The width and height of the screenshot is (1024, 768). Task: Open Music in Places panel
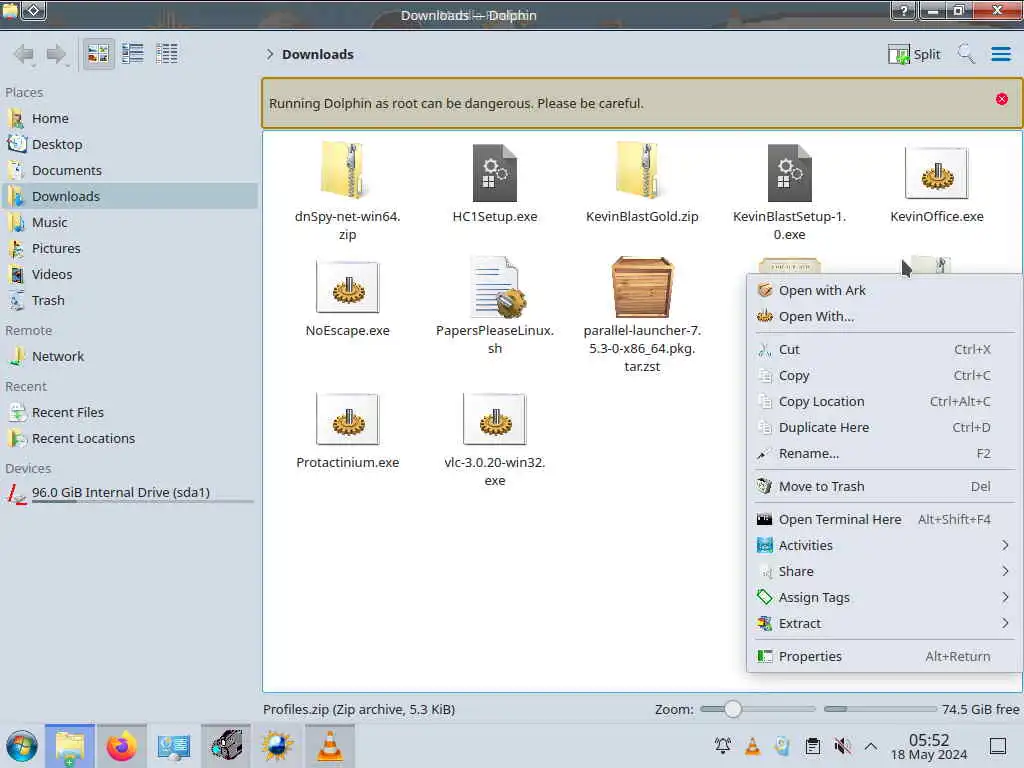pyautogui.click(x=129, y=222)
